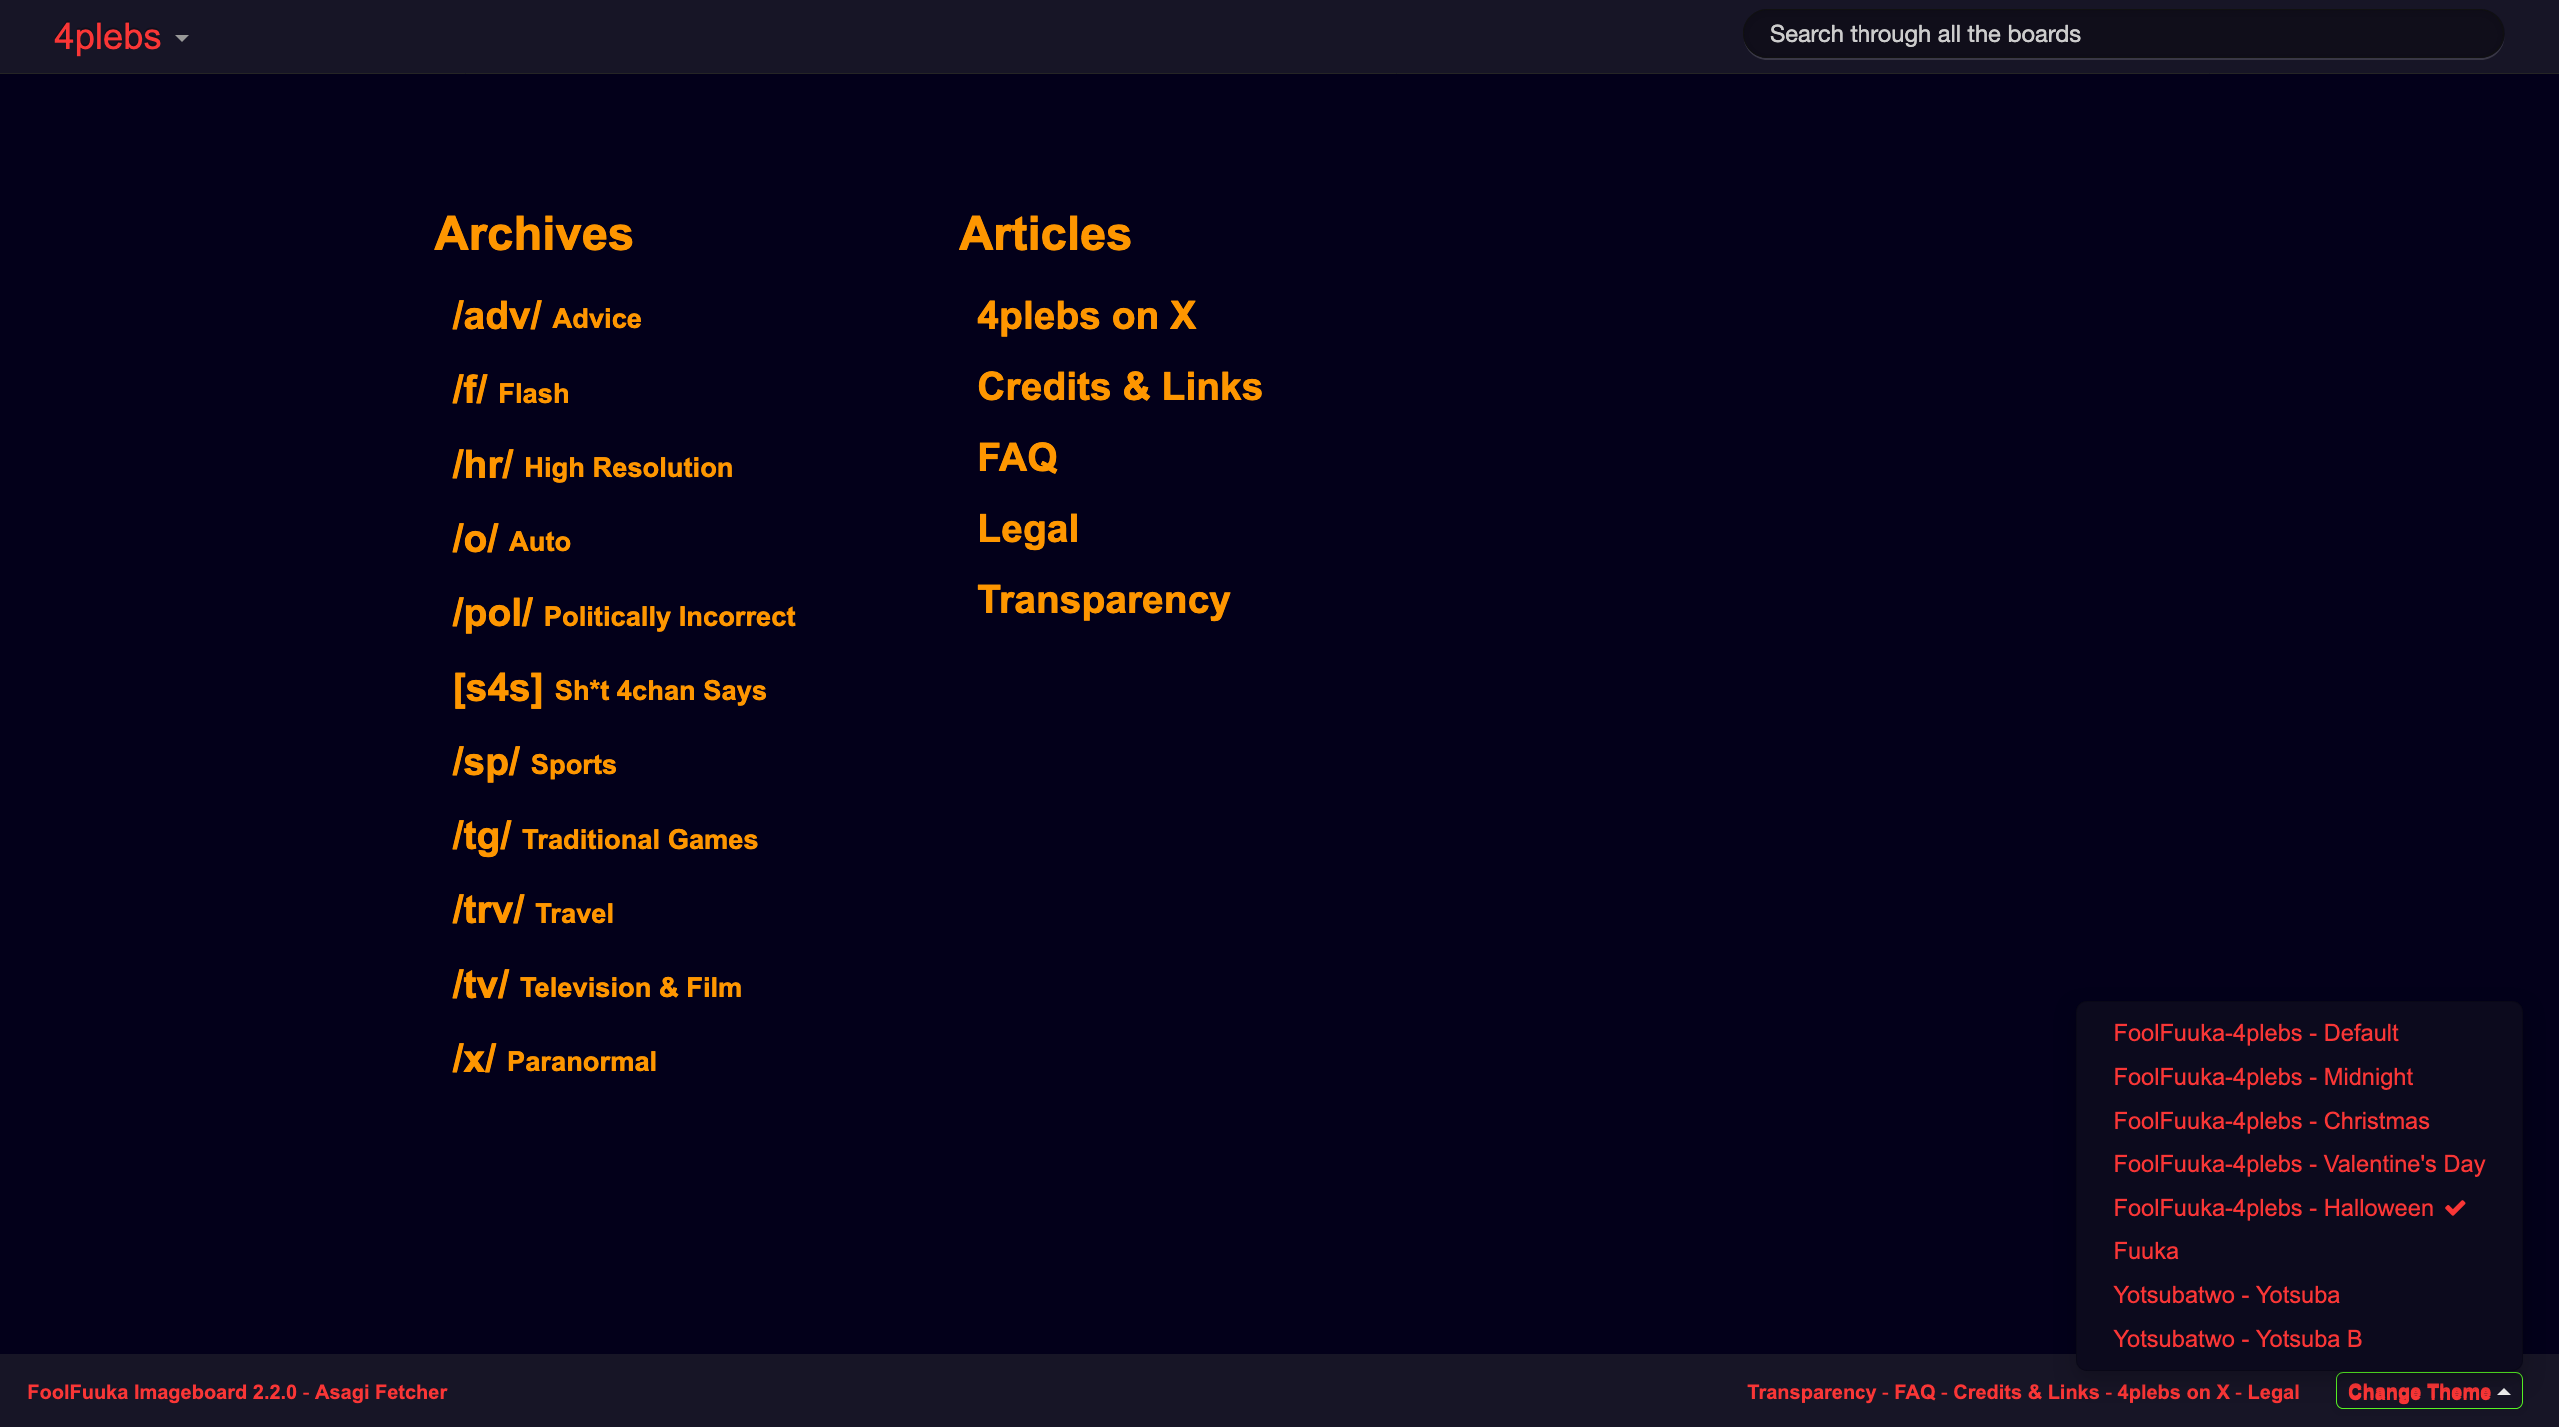Open the Credits & Links article
The image size is (2560, 1427).
(1119, 386)
